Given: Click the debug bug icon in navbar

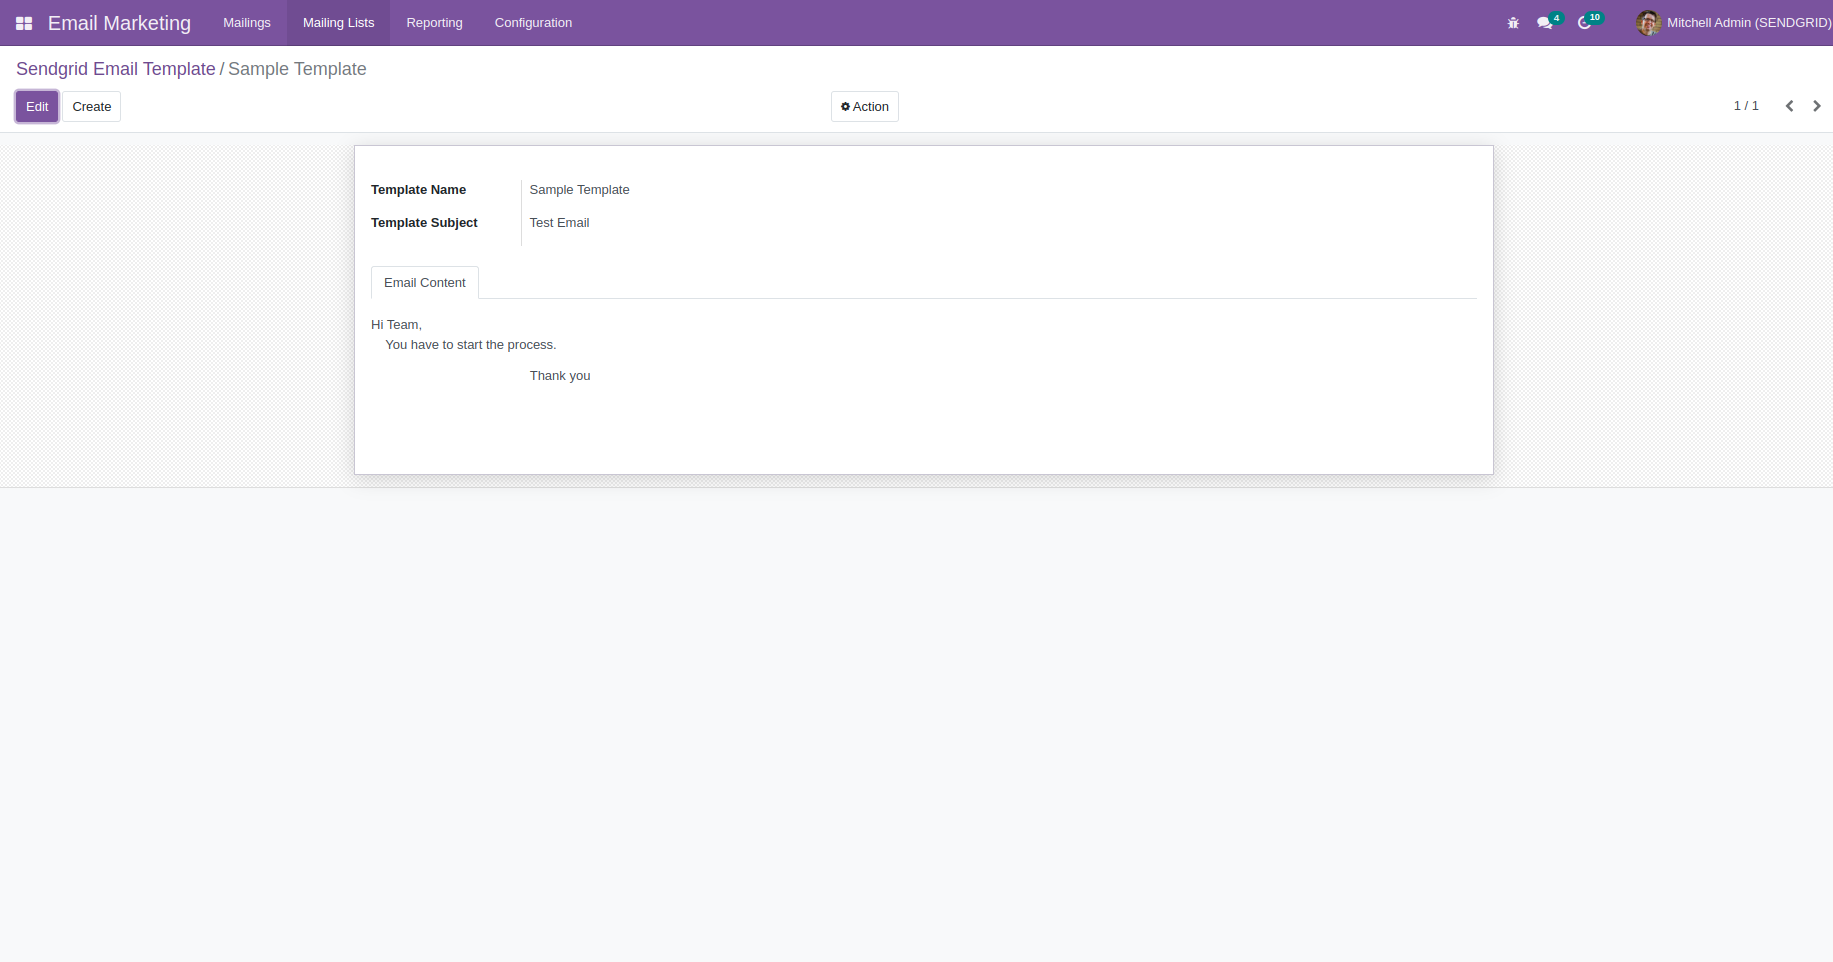Looking at the screenshot, I should click(1513, 23).
